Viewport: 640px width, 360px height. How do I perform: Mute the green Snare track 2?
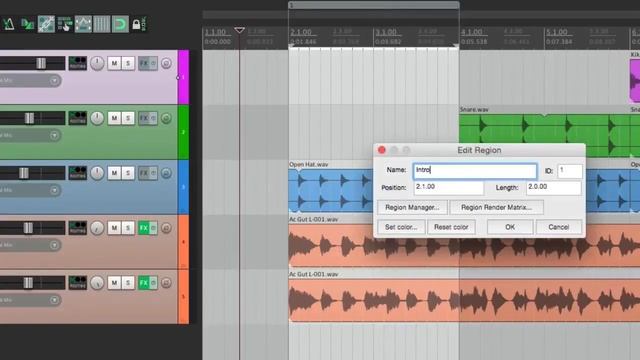coord(114,118)
